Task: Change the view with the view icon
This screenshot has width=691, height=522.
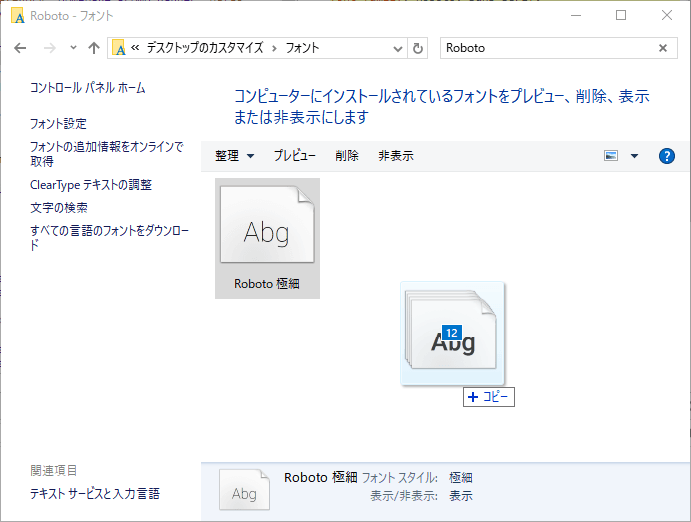Action: [611, 155]
